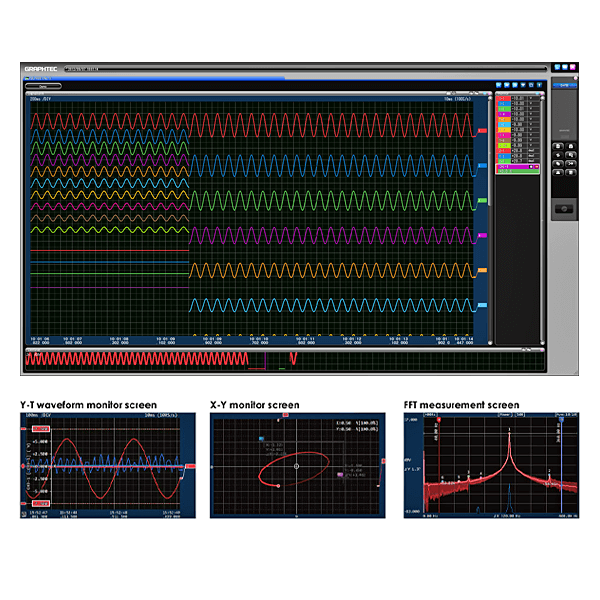Screen dimensions: 600x600
Task: Select the green channel marker beside main waveform
Action: coord(482,201)
